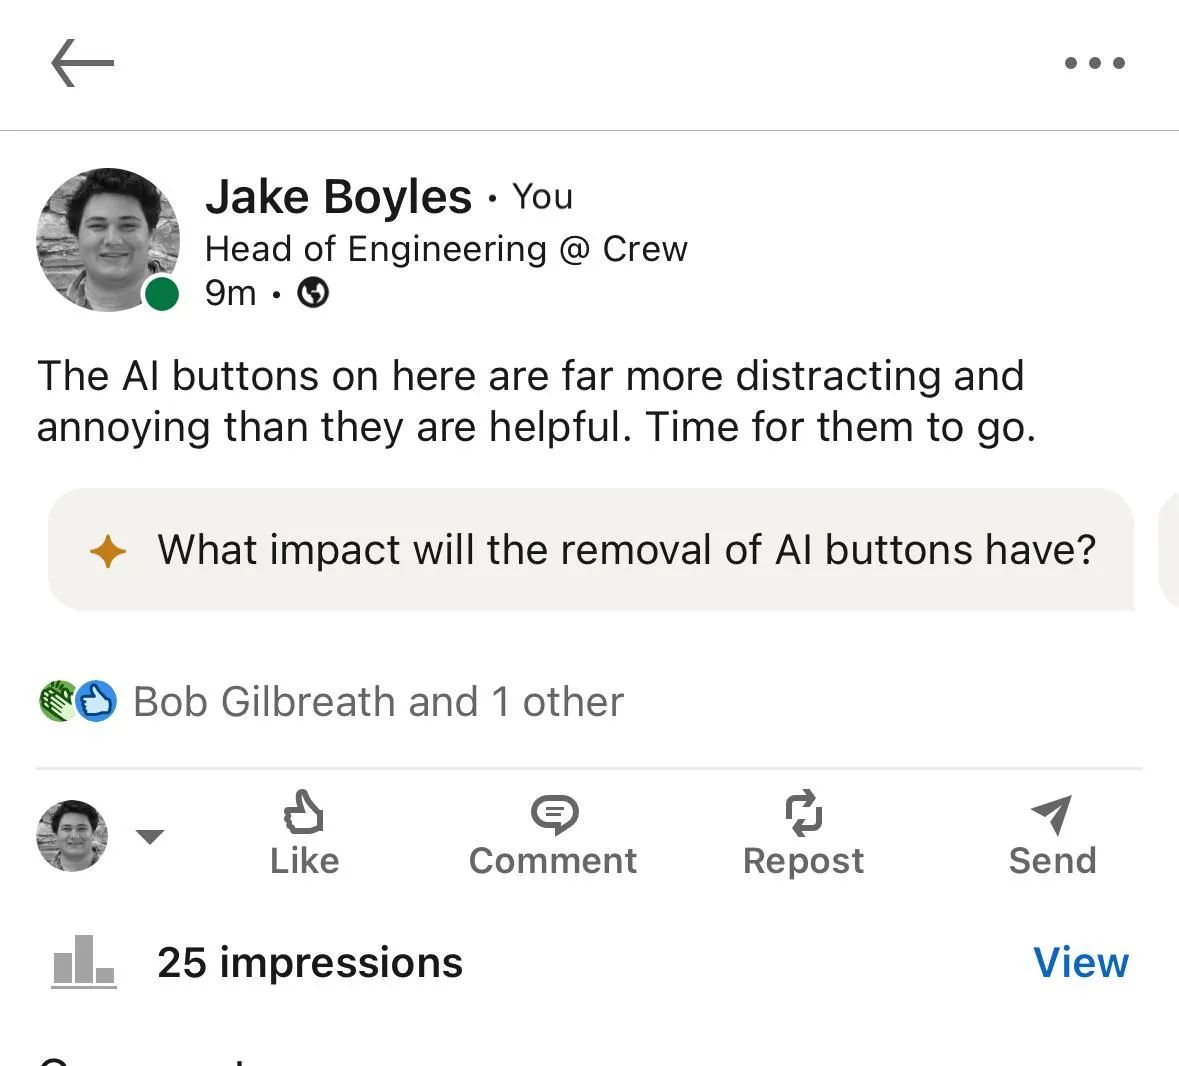Click the impressions bar chart icon
Screen dimensions: 1179x1066
point(84,962)
